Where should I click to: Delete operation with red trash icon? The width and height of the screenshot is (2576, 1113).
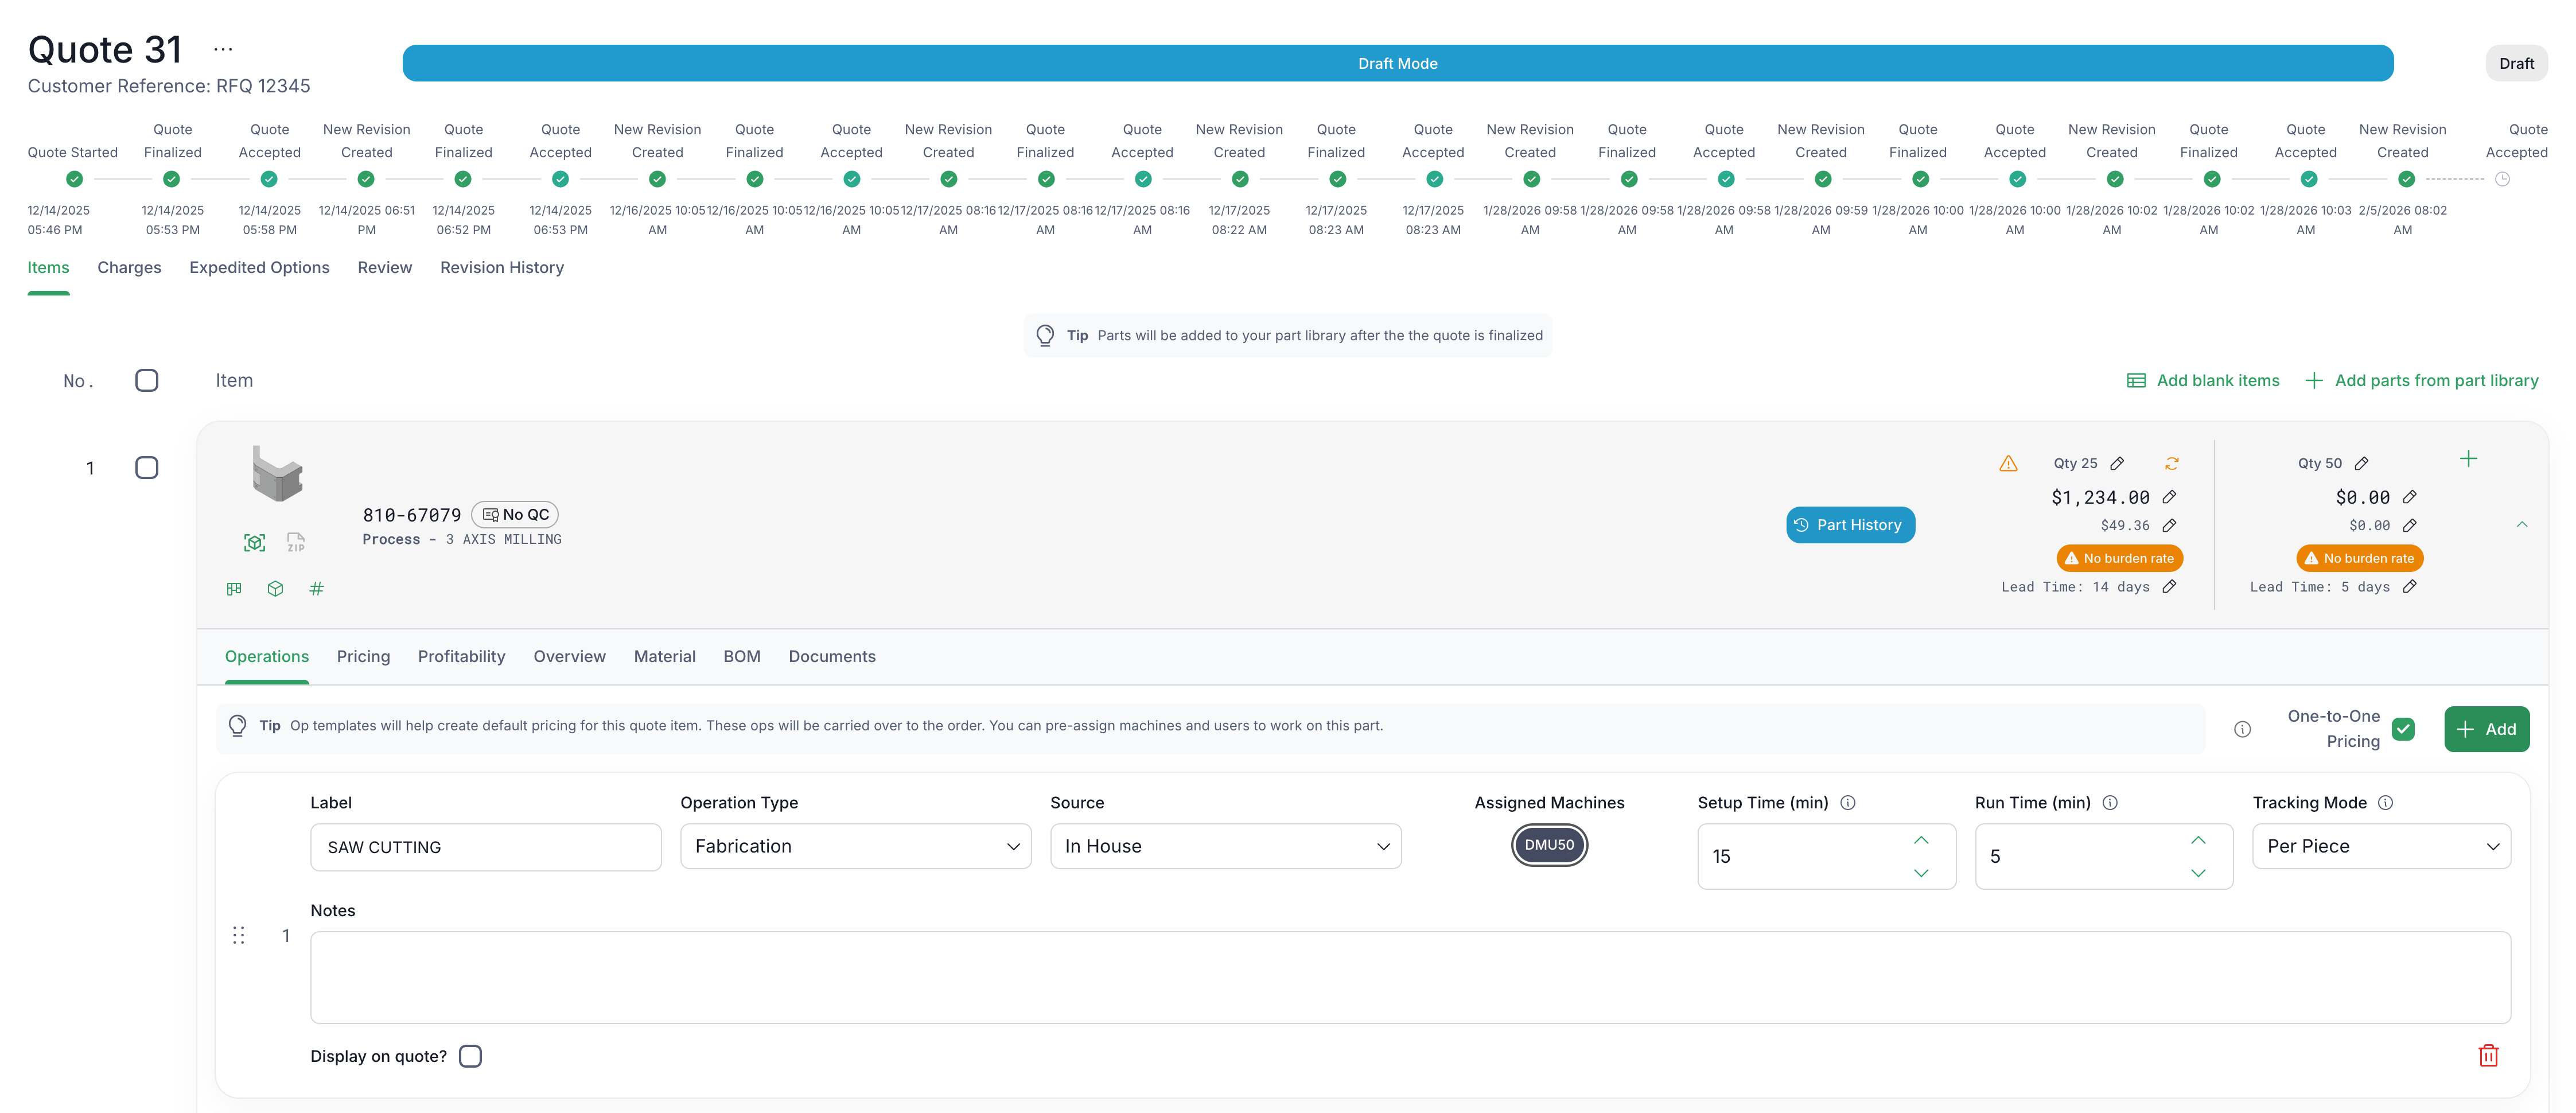[2488, 1055]
